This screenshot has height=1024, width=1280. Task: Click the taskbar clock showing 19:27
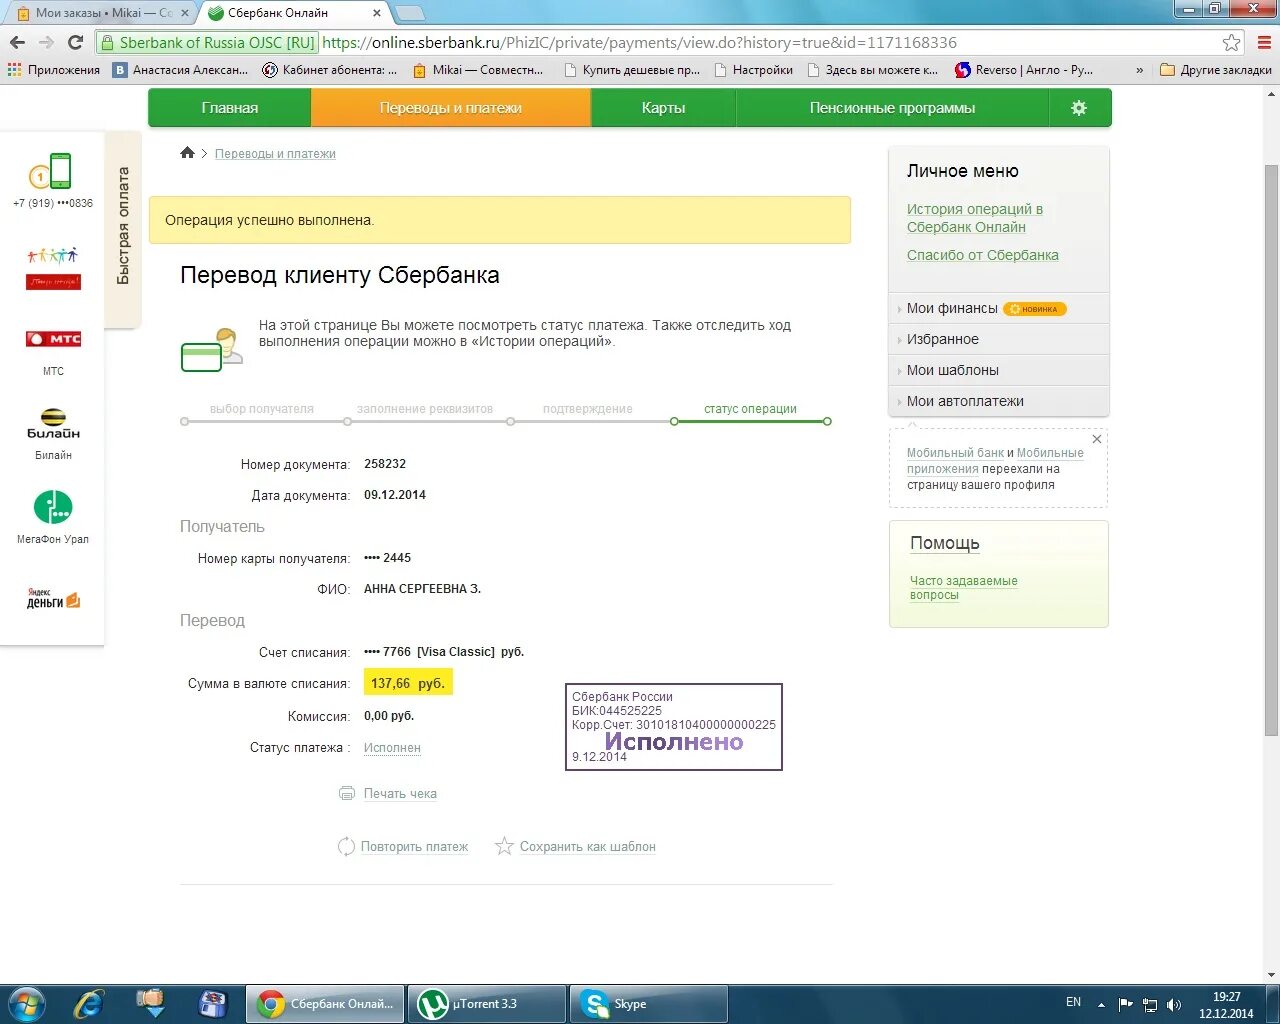click(x=1226, y=1005)
